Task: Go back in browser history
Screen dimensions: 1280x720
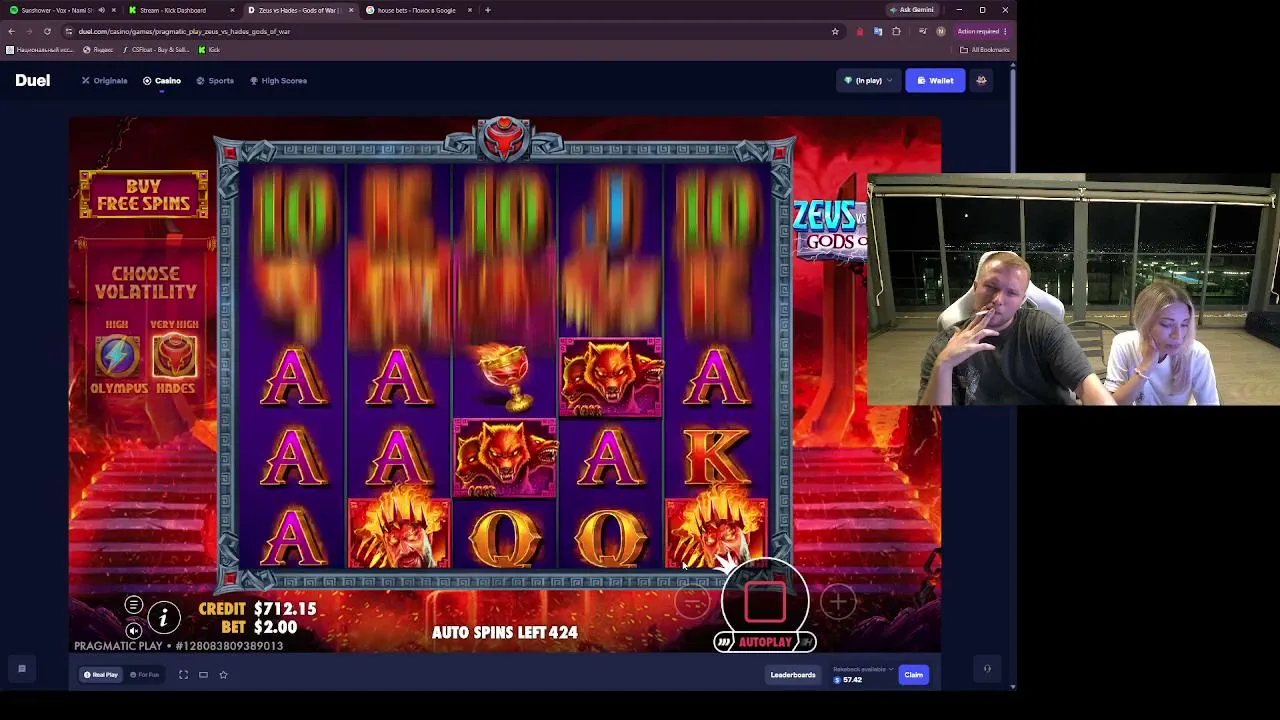Action: coord(12,31)
